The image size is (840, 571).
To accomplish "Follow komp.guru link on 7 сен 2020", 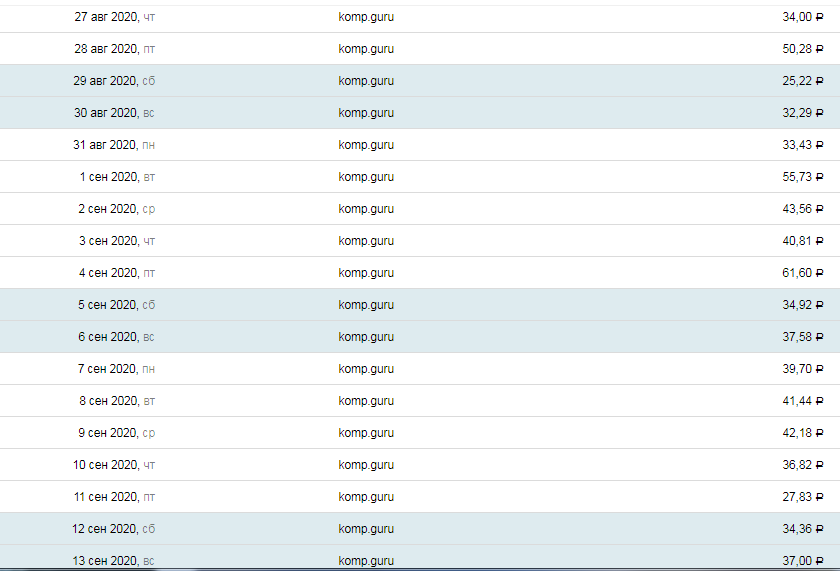I will tap(366, 369).
